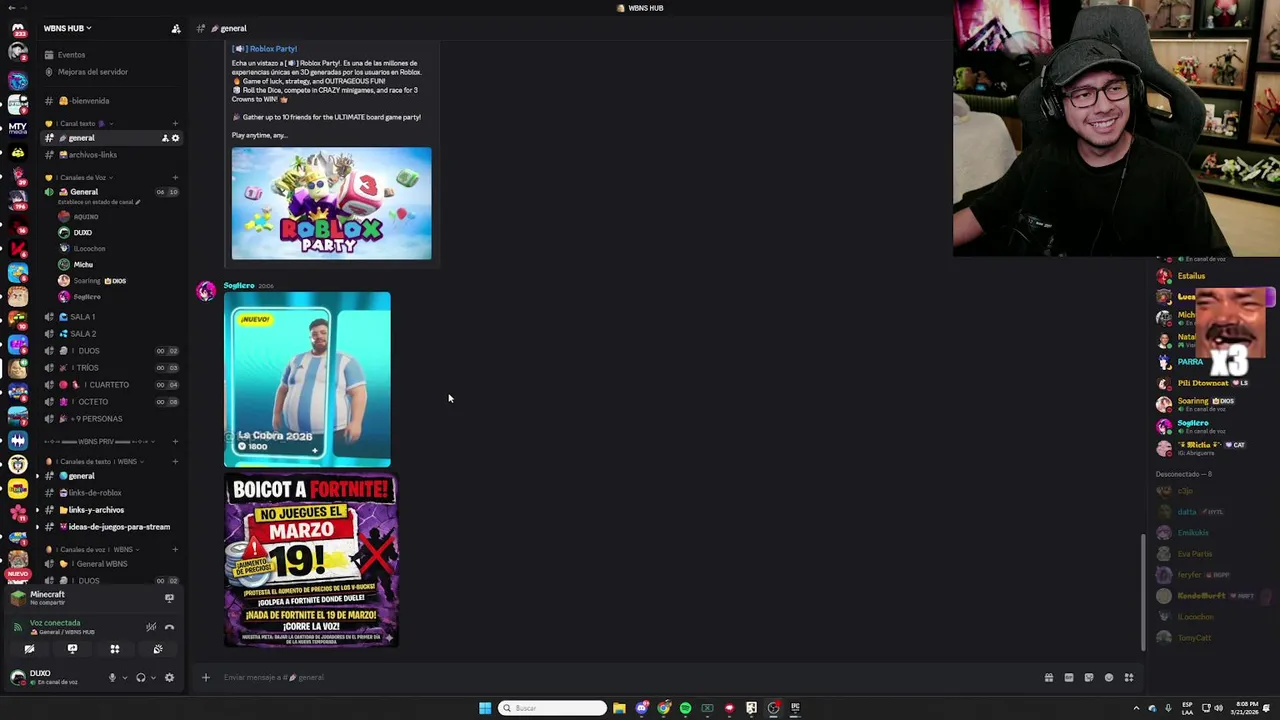Image resolution: width=1280 pixels, height=720 pixels.
Task: Stream Minecraft screen-share icon
Action: click(x=169, y=598)
